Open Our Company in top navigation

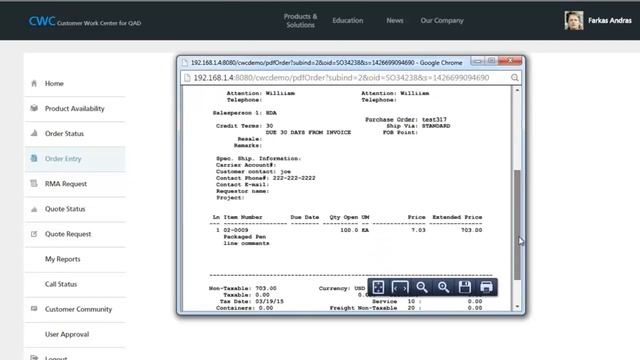point(442,20)
